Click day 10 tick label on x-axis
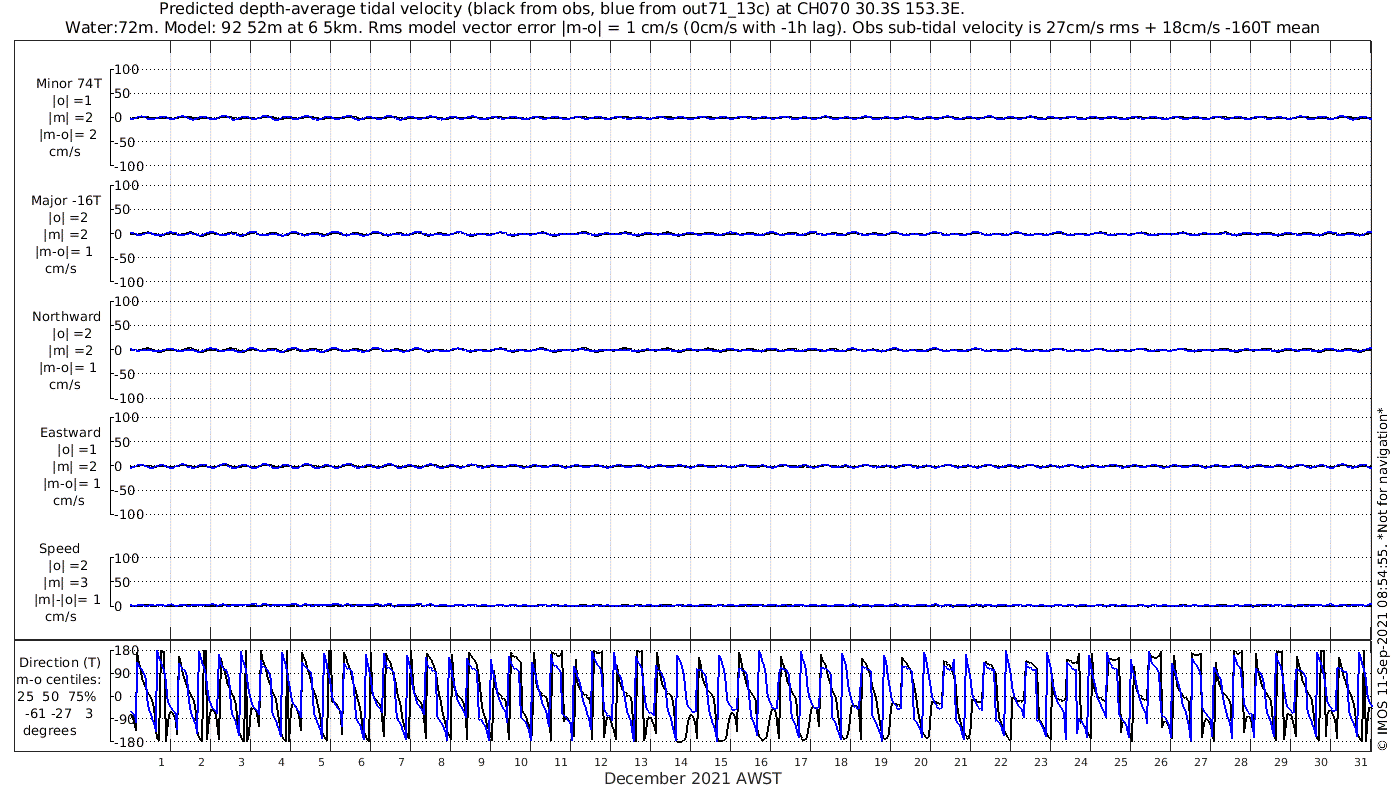 pyautogui.click(x=521, y=762)
